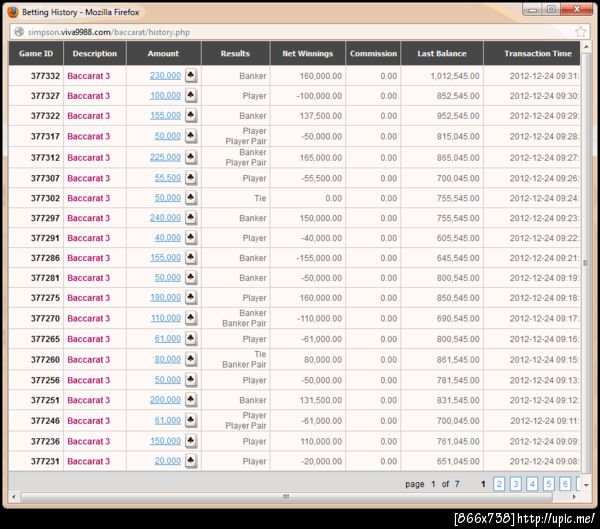Image resolution: width=600 pixels, height=529 pixels.
Task: Click the Amount column header
Action: [x=163, y=53]
